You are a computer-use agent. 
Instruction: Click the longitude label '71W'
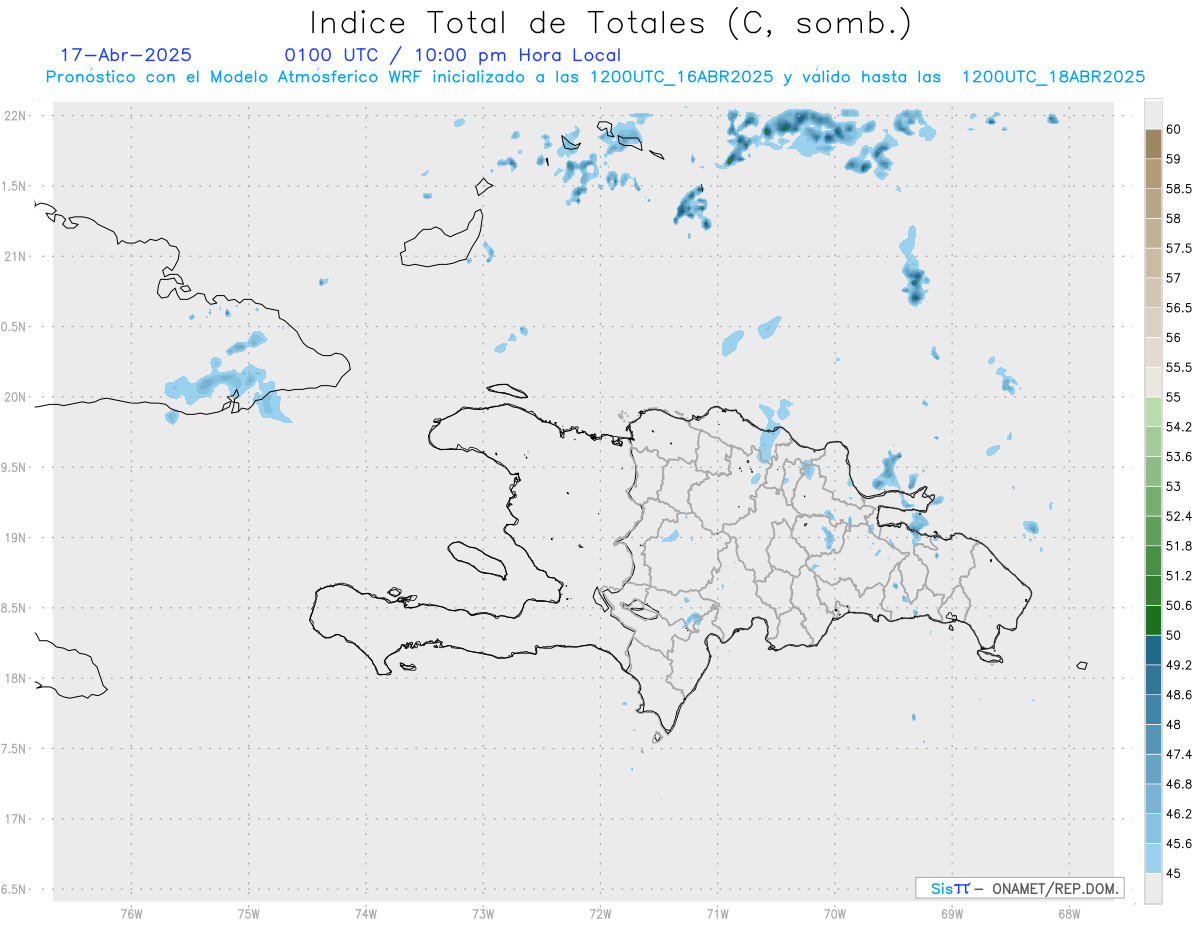(x=717, y=913)
